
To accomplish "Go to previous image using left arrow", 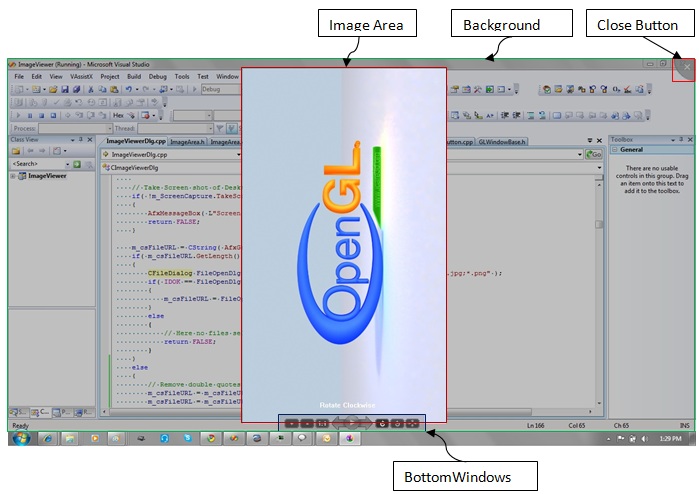I will [x=339, y=422].
